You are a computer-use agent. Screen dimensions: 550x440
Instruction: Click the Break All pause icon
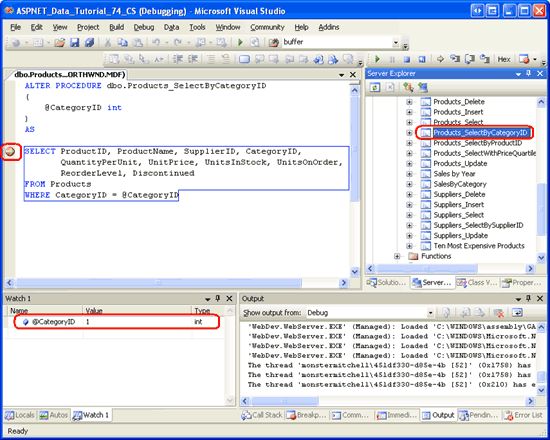(x=393, y=59)
